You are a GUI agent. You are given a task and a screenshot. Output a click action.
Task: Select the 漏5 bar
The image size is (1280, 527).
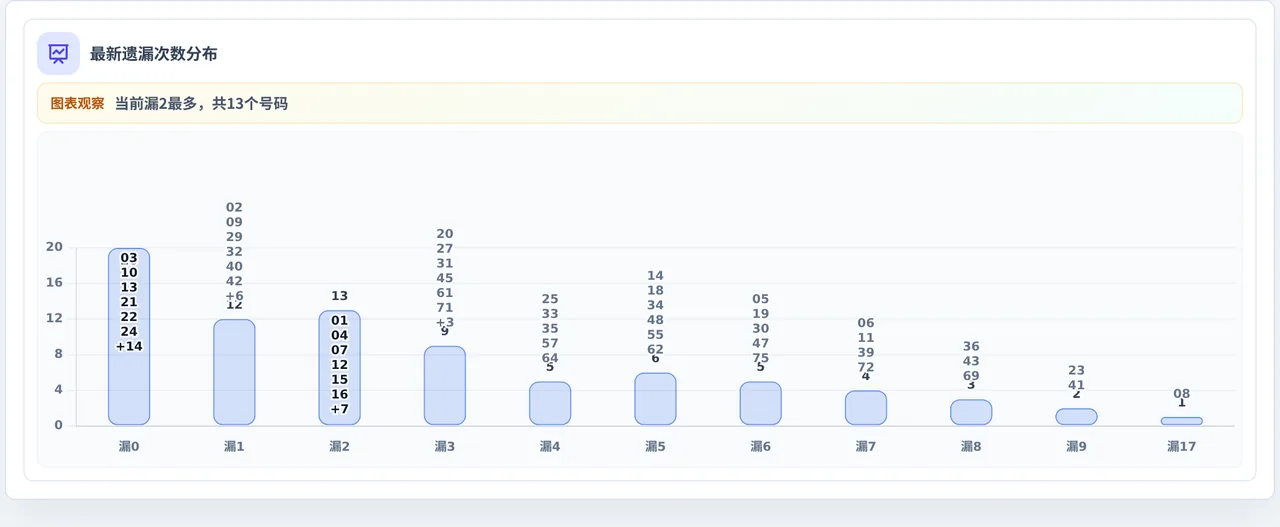pyautogui.click(x=655, y=399)
